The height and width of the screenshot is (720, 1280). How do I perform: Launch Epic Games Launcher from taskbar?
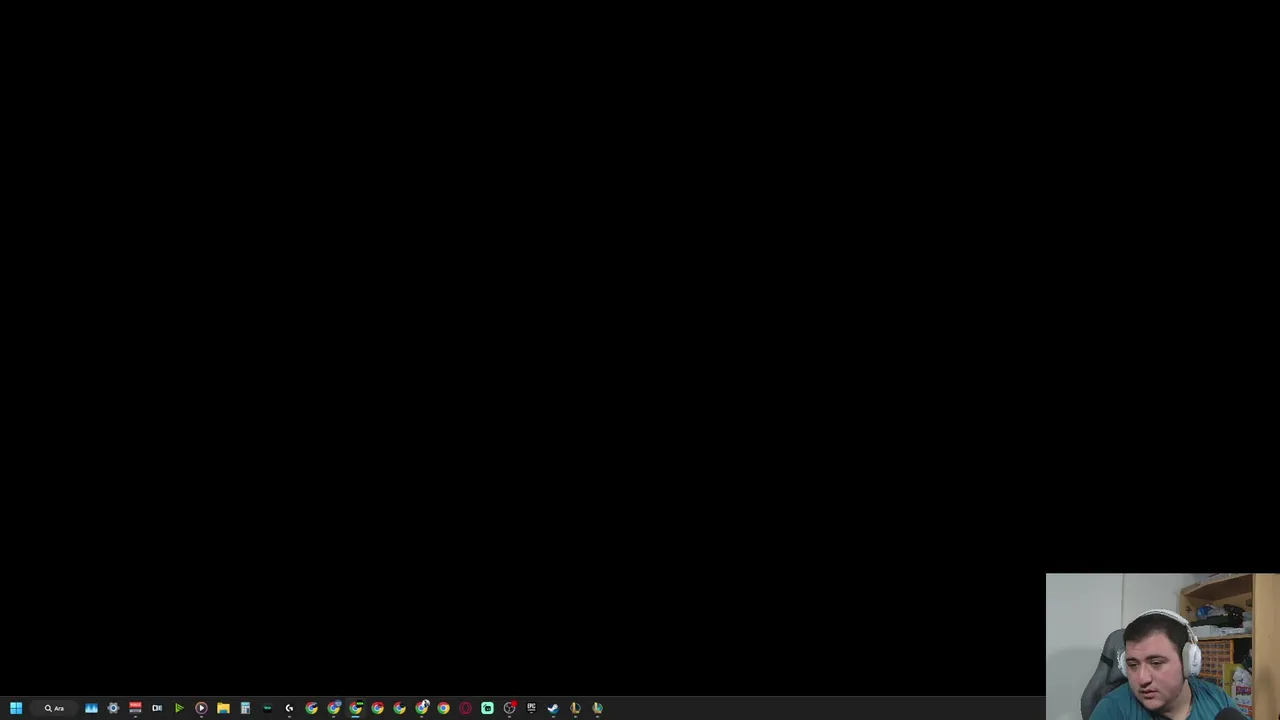pos(531,708)
